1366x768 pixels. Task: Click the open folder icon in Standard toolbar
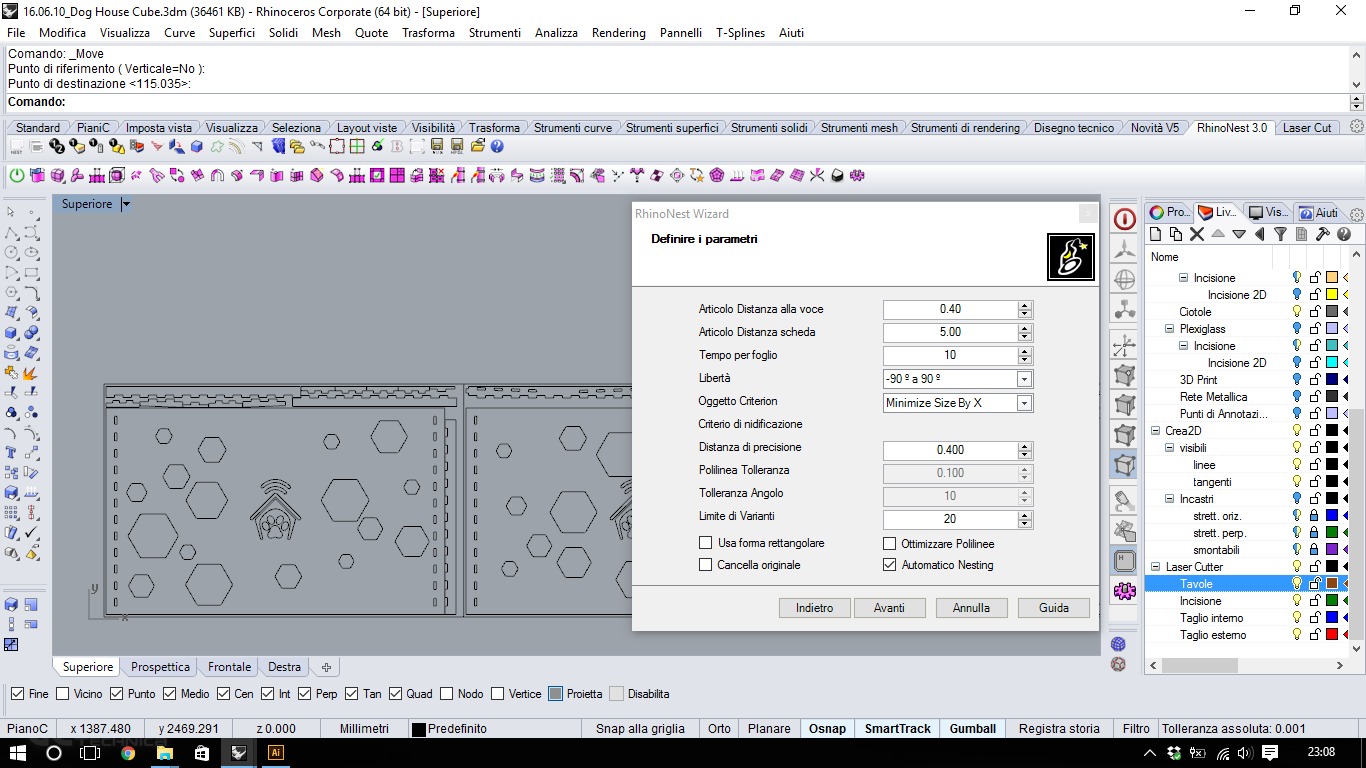[x=477, y=146]
